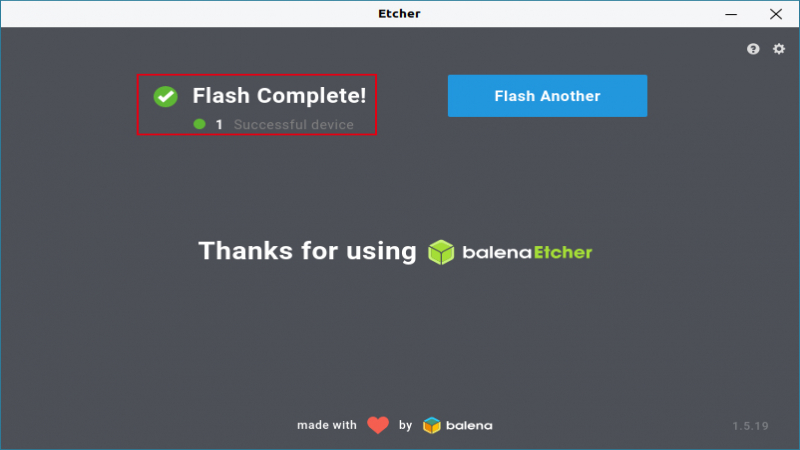Click the red heart icon in footer
This screenshot has width=800, height=450.
tap(378, 425)
